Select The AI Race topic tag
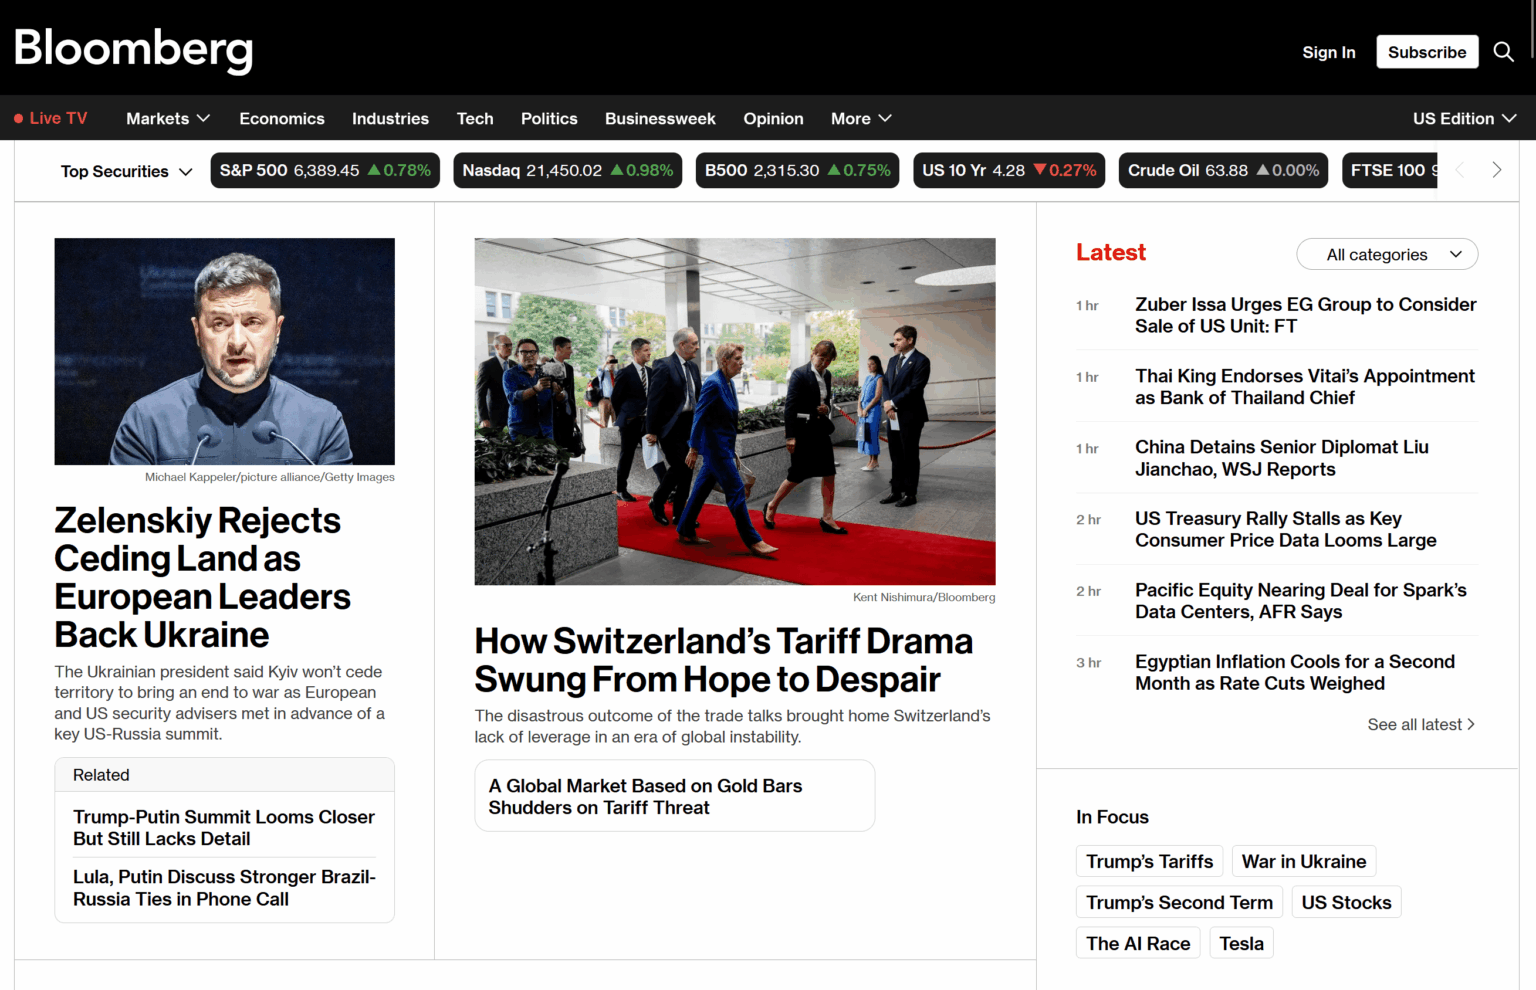1536x990 pixels. coord(1138,944)
